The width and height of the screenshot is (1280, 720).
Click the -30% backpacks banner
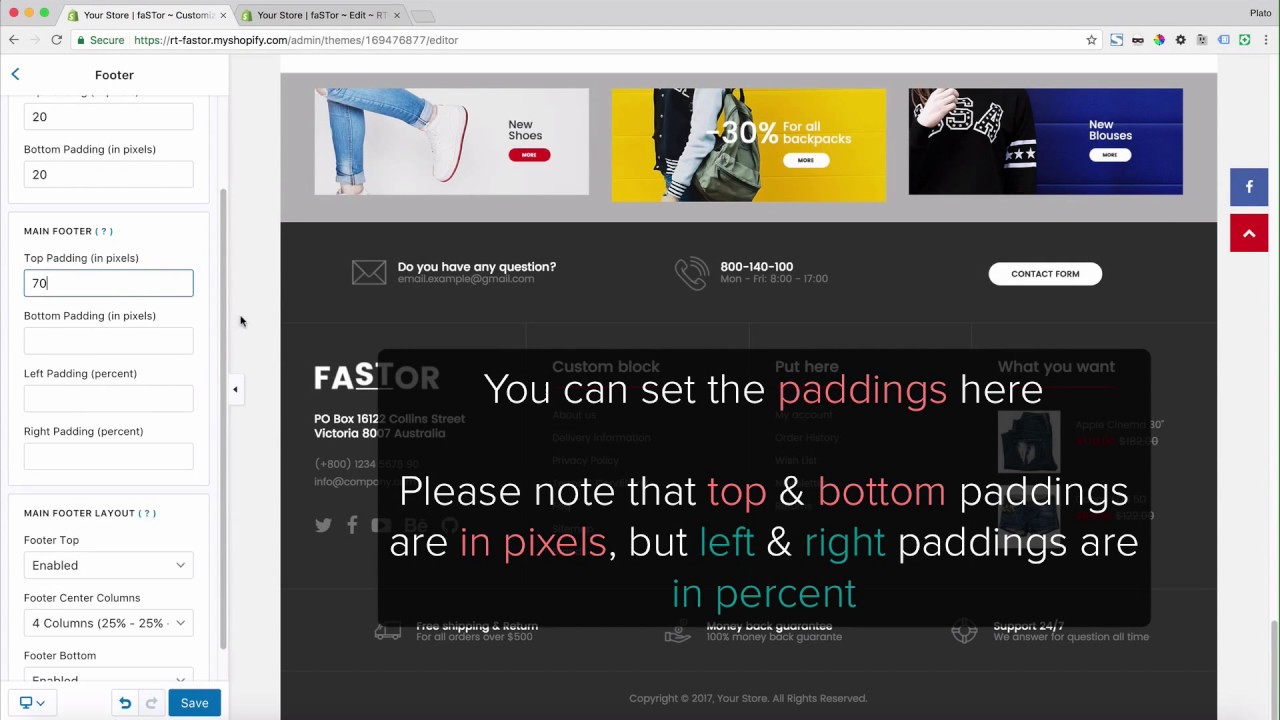point(749,145)
